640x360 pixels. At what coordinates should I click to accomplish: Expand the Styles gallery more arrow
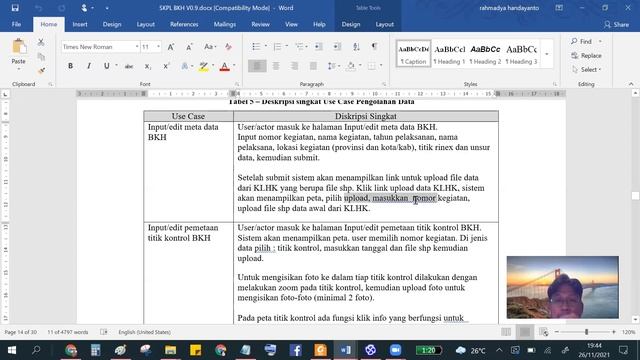click(547, 54)
